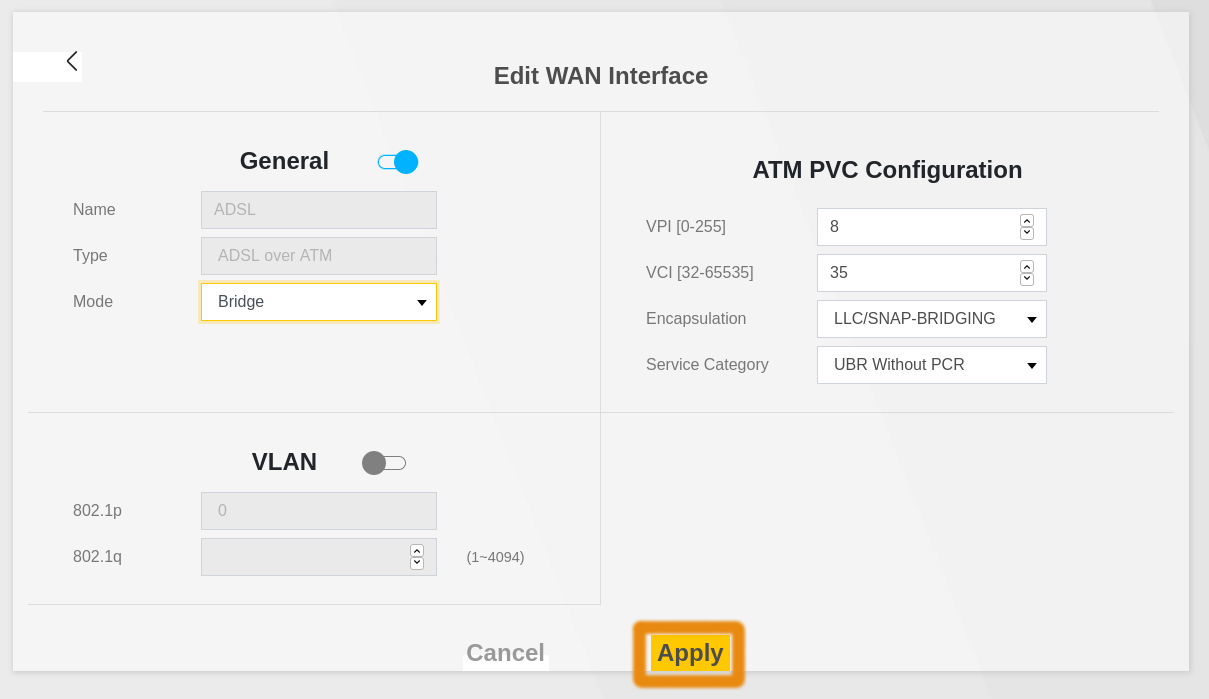Decrease VPI value with down arrow

point(1027,234)
